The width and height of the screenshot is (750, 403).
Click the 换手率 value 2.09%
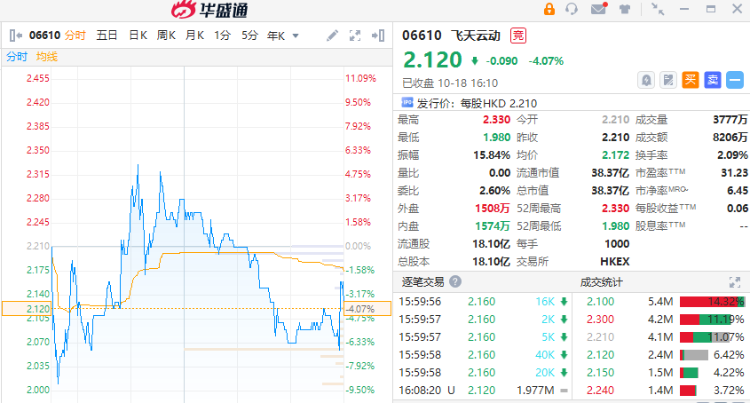click(732, 155)
